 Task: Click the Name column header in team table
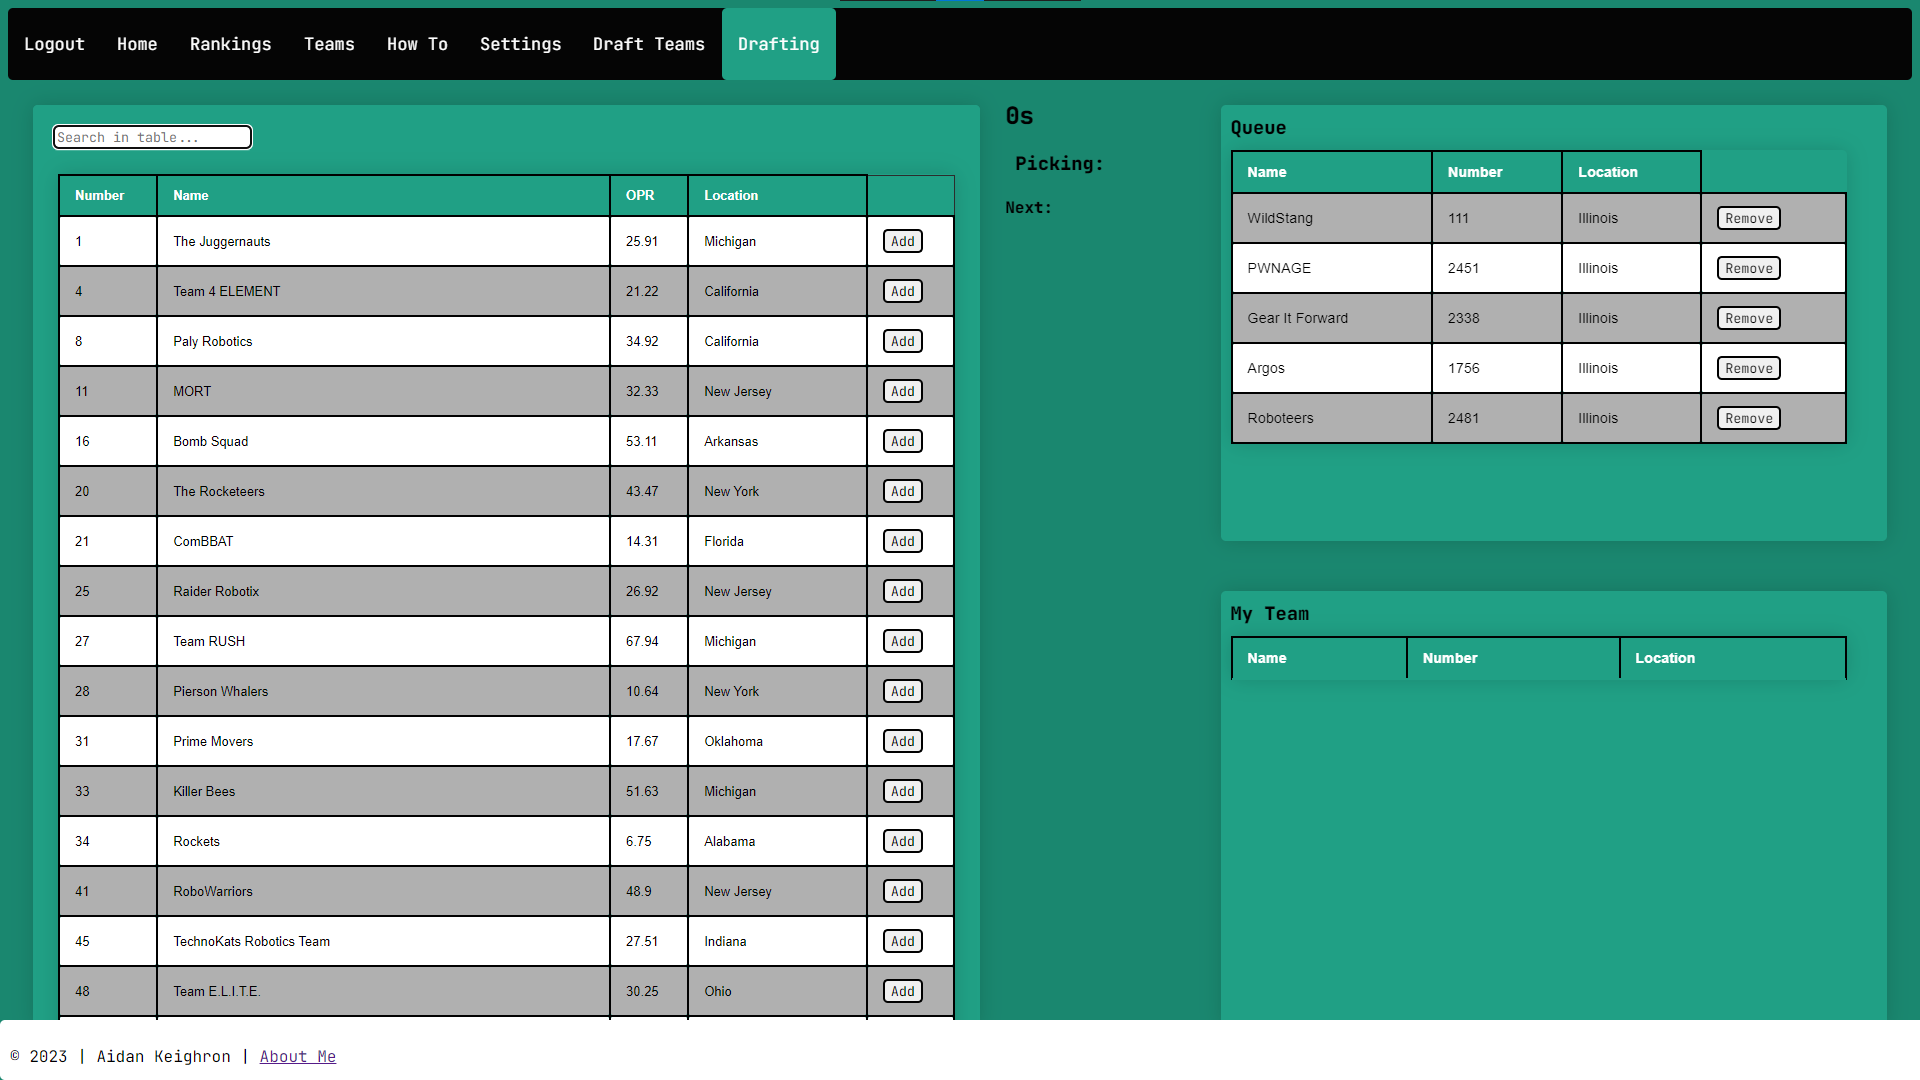383,195
